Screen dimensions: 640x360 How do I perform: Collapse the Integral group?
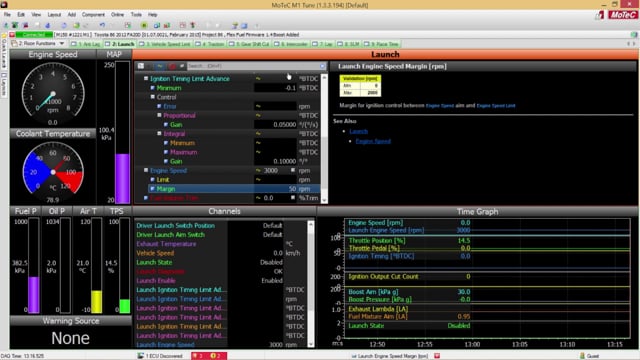point(159,133)
